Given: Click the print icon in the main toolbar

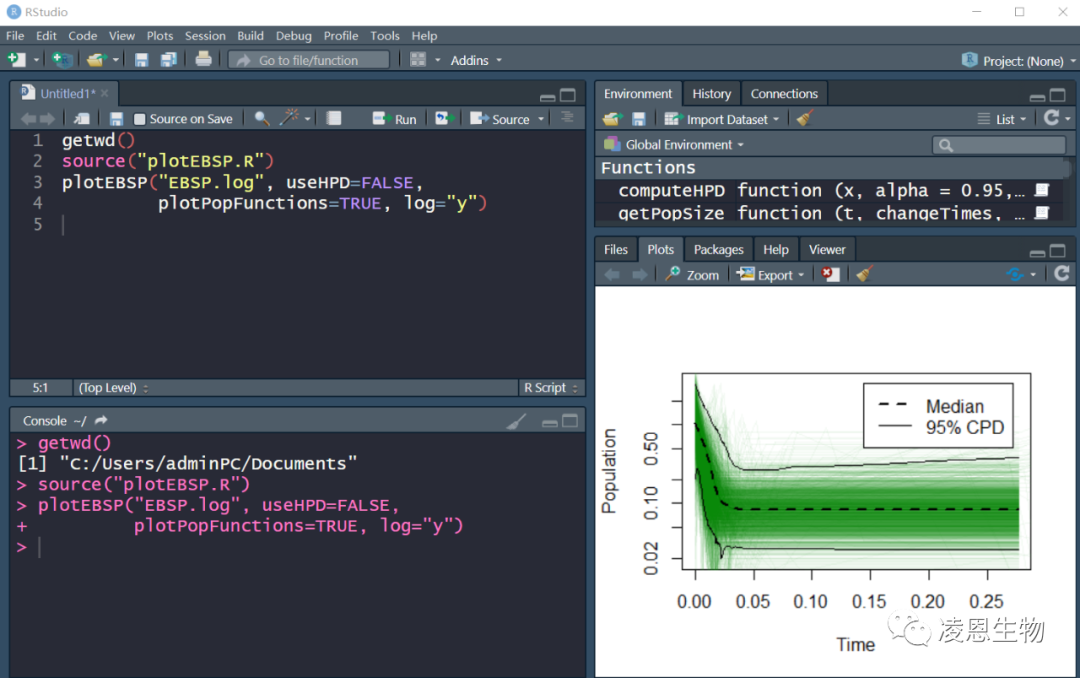Looking at the screenshot, I should tap(204, 60).
